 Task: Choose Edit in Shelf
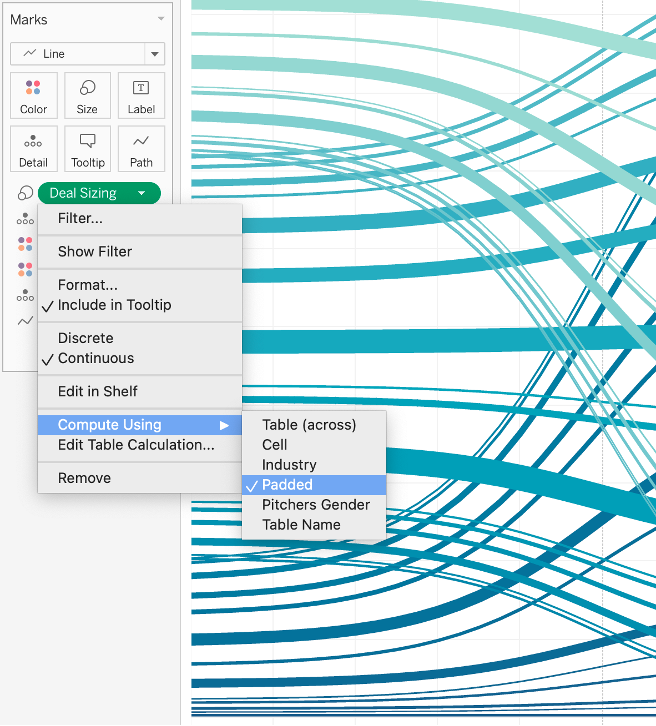(140, 391)
